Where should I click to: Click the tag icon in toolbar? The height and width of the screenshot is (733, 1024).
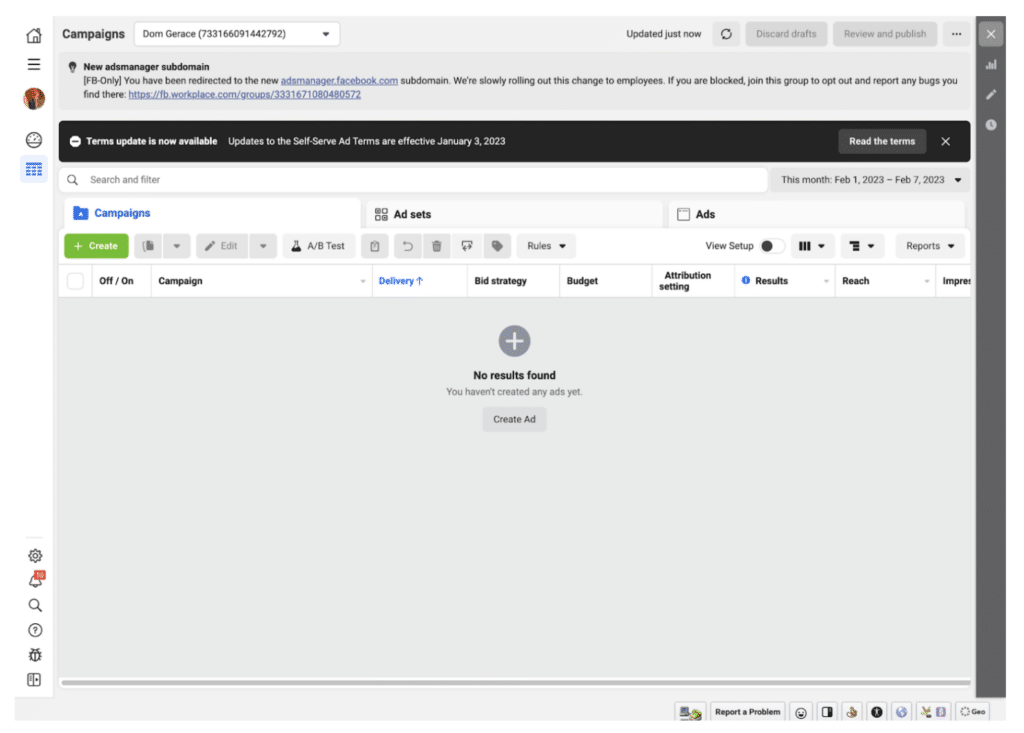point(497,246)
